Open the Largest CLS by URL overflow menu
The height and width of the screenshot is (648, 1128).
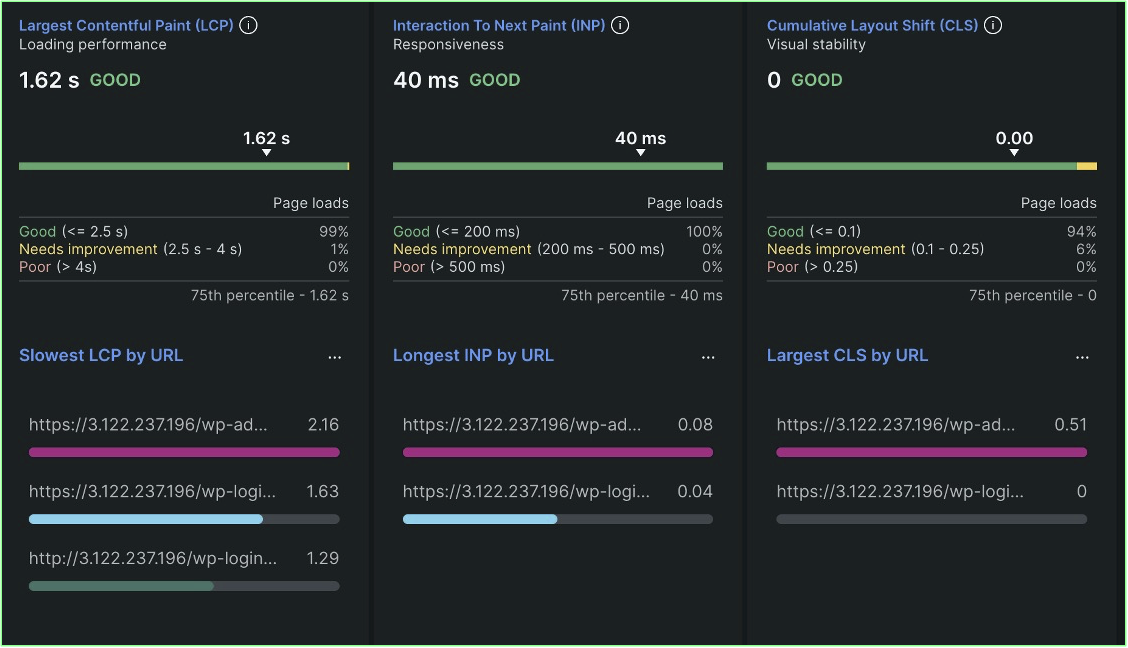point(1082,356)
